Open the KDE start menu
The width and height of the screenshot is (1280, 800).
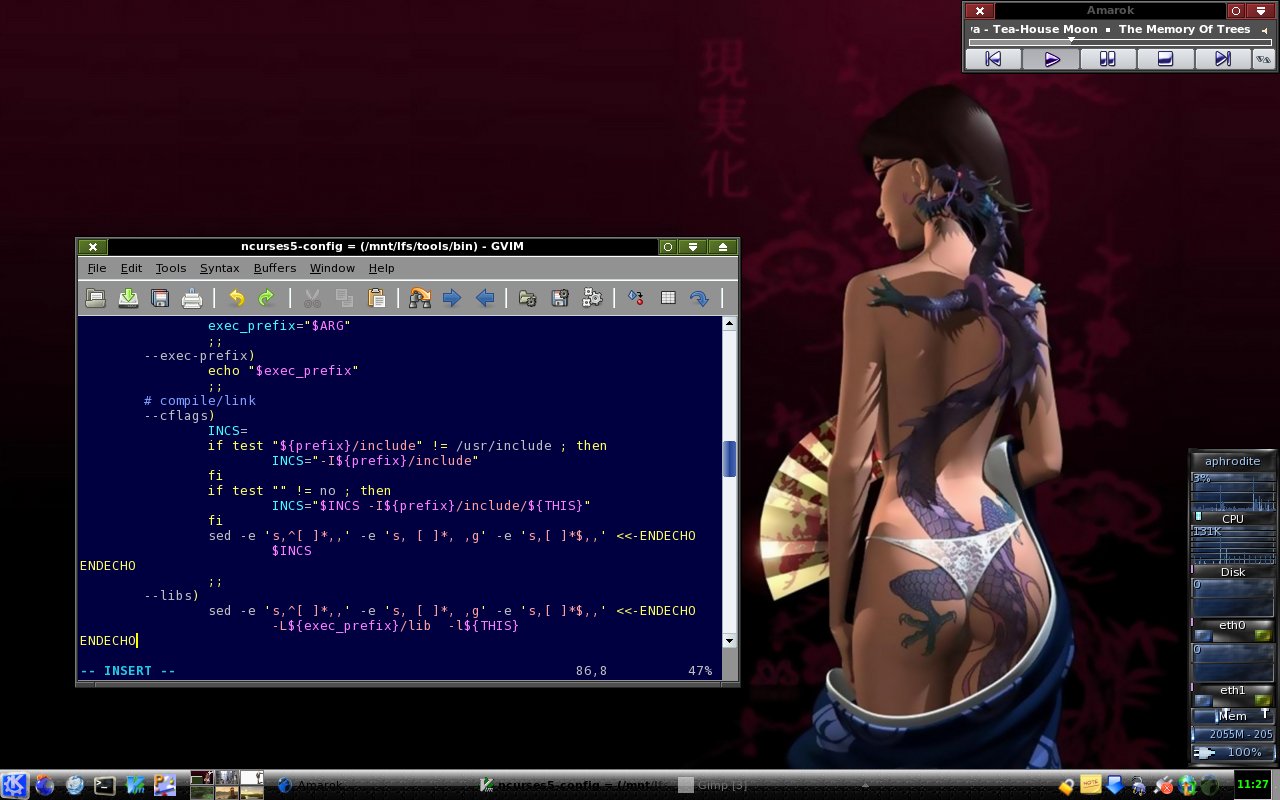click(14, 786)
